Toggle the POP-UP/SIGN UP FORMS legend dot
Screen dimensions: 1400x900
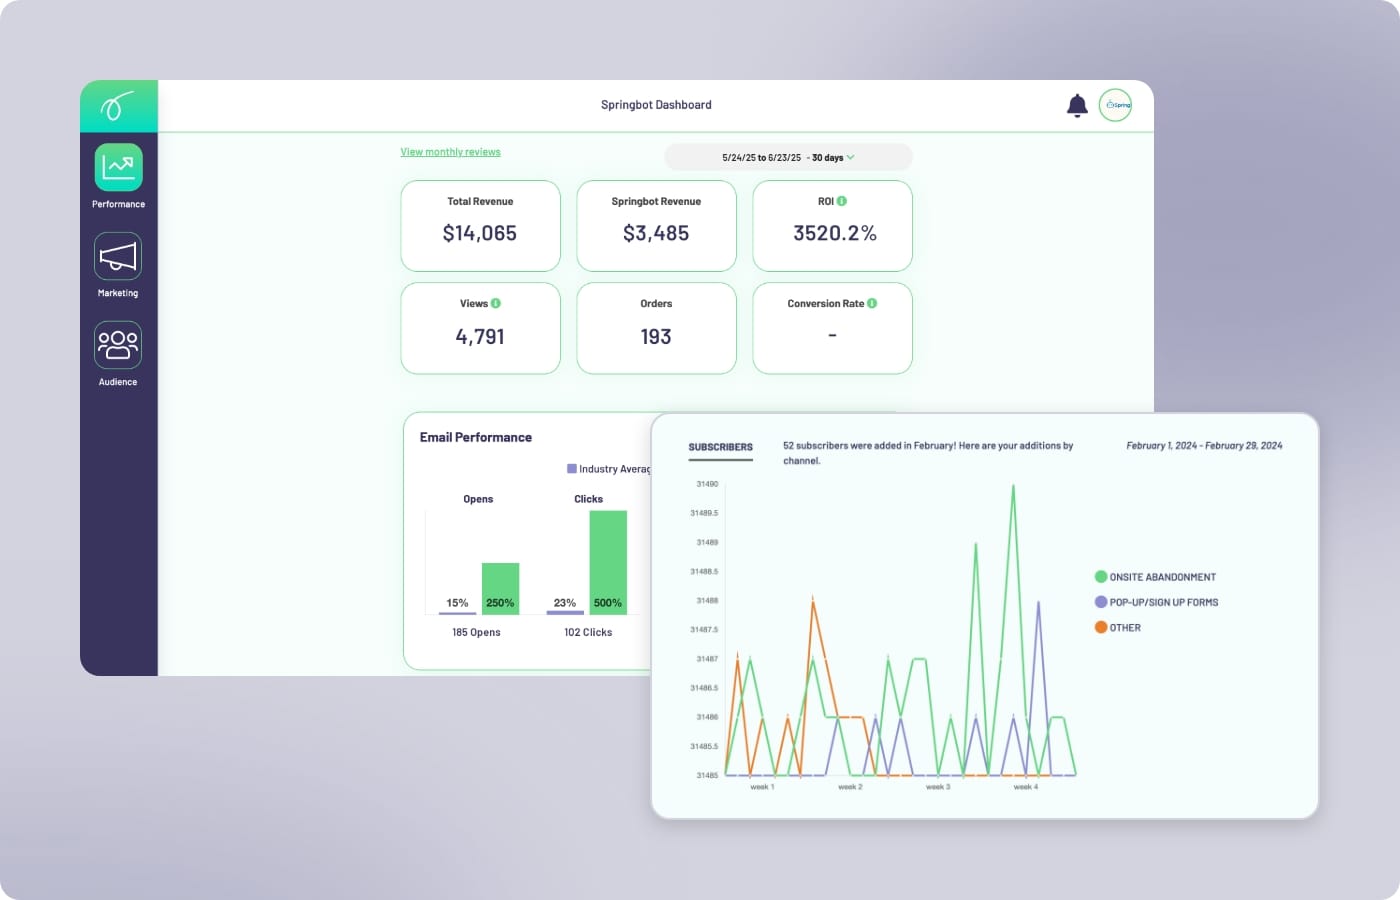pos(1101,602)
